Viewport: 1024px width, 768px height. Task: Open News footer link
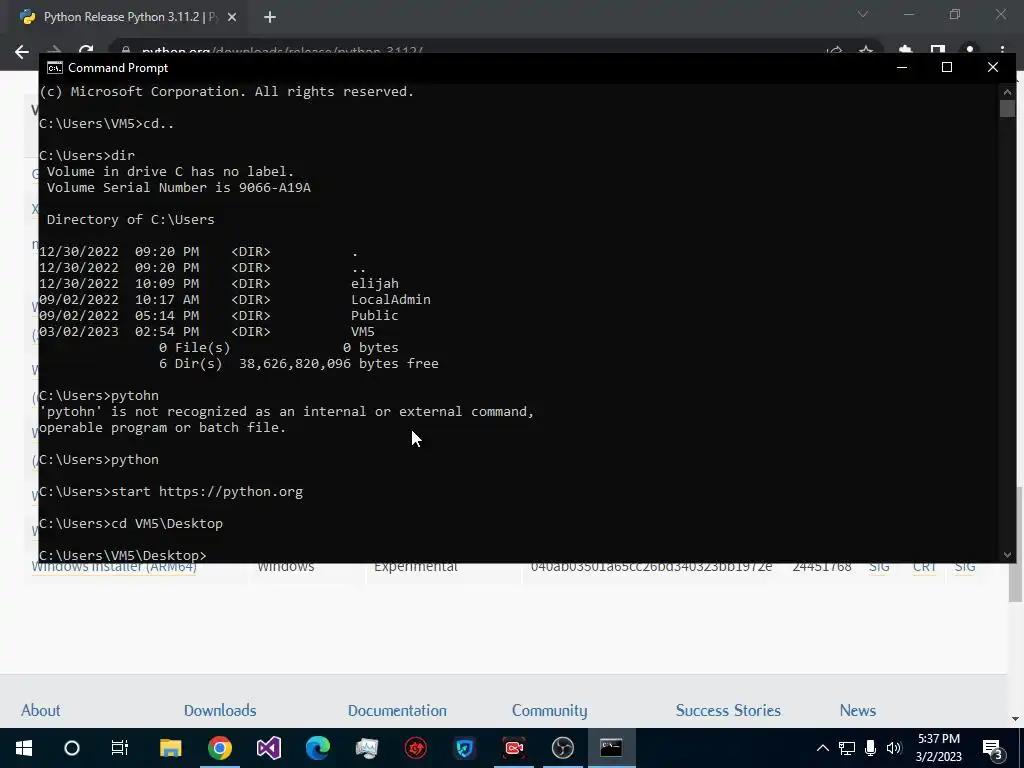click(x=857, y=711)
